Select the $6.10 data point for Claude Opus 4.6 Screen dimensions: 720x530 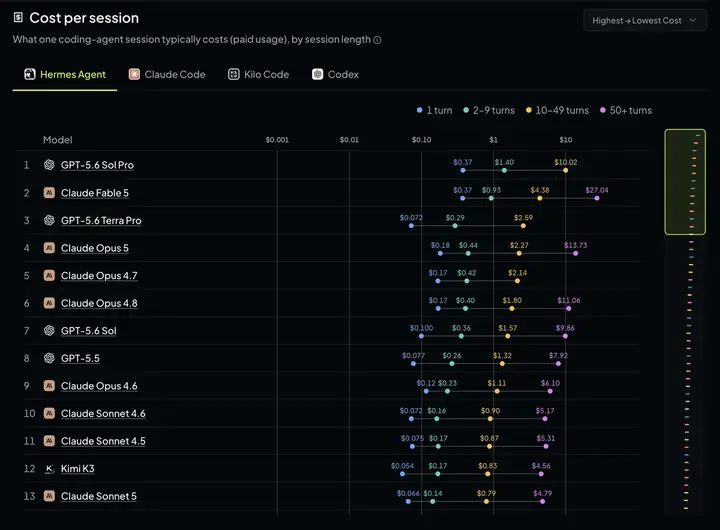pyautogui.click(x=550, y=391)
